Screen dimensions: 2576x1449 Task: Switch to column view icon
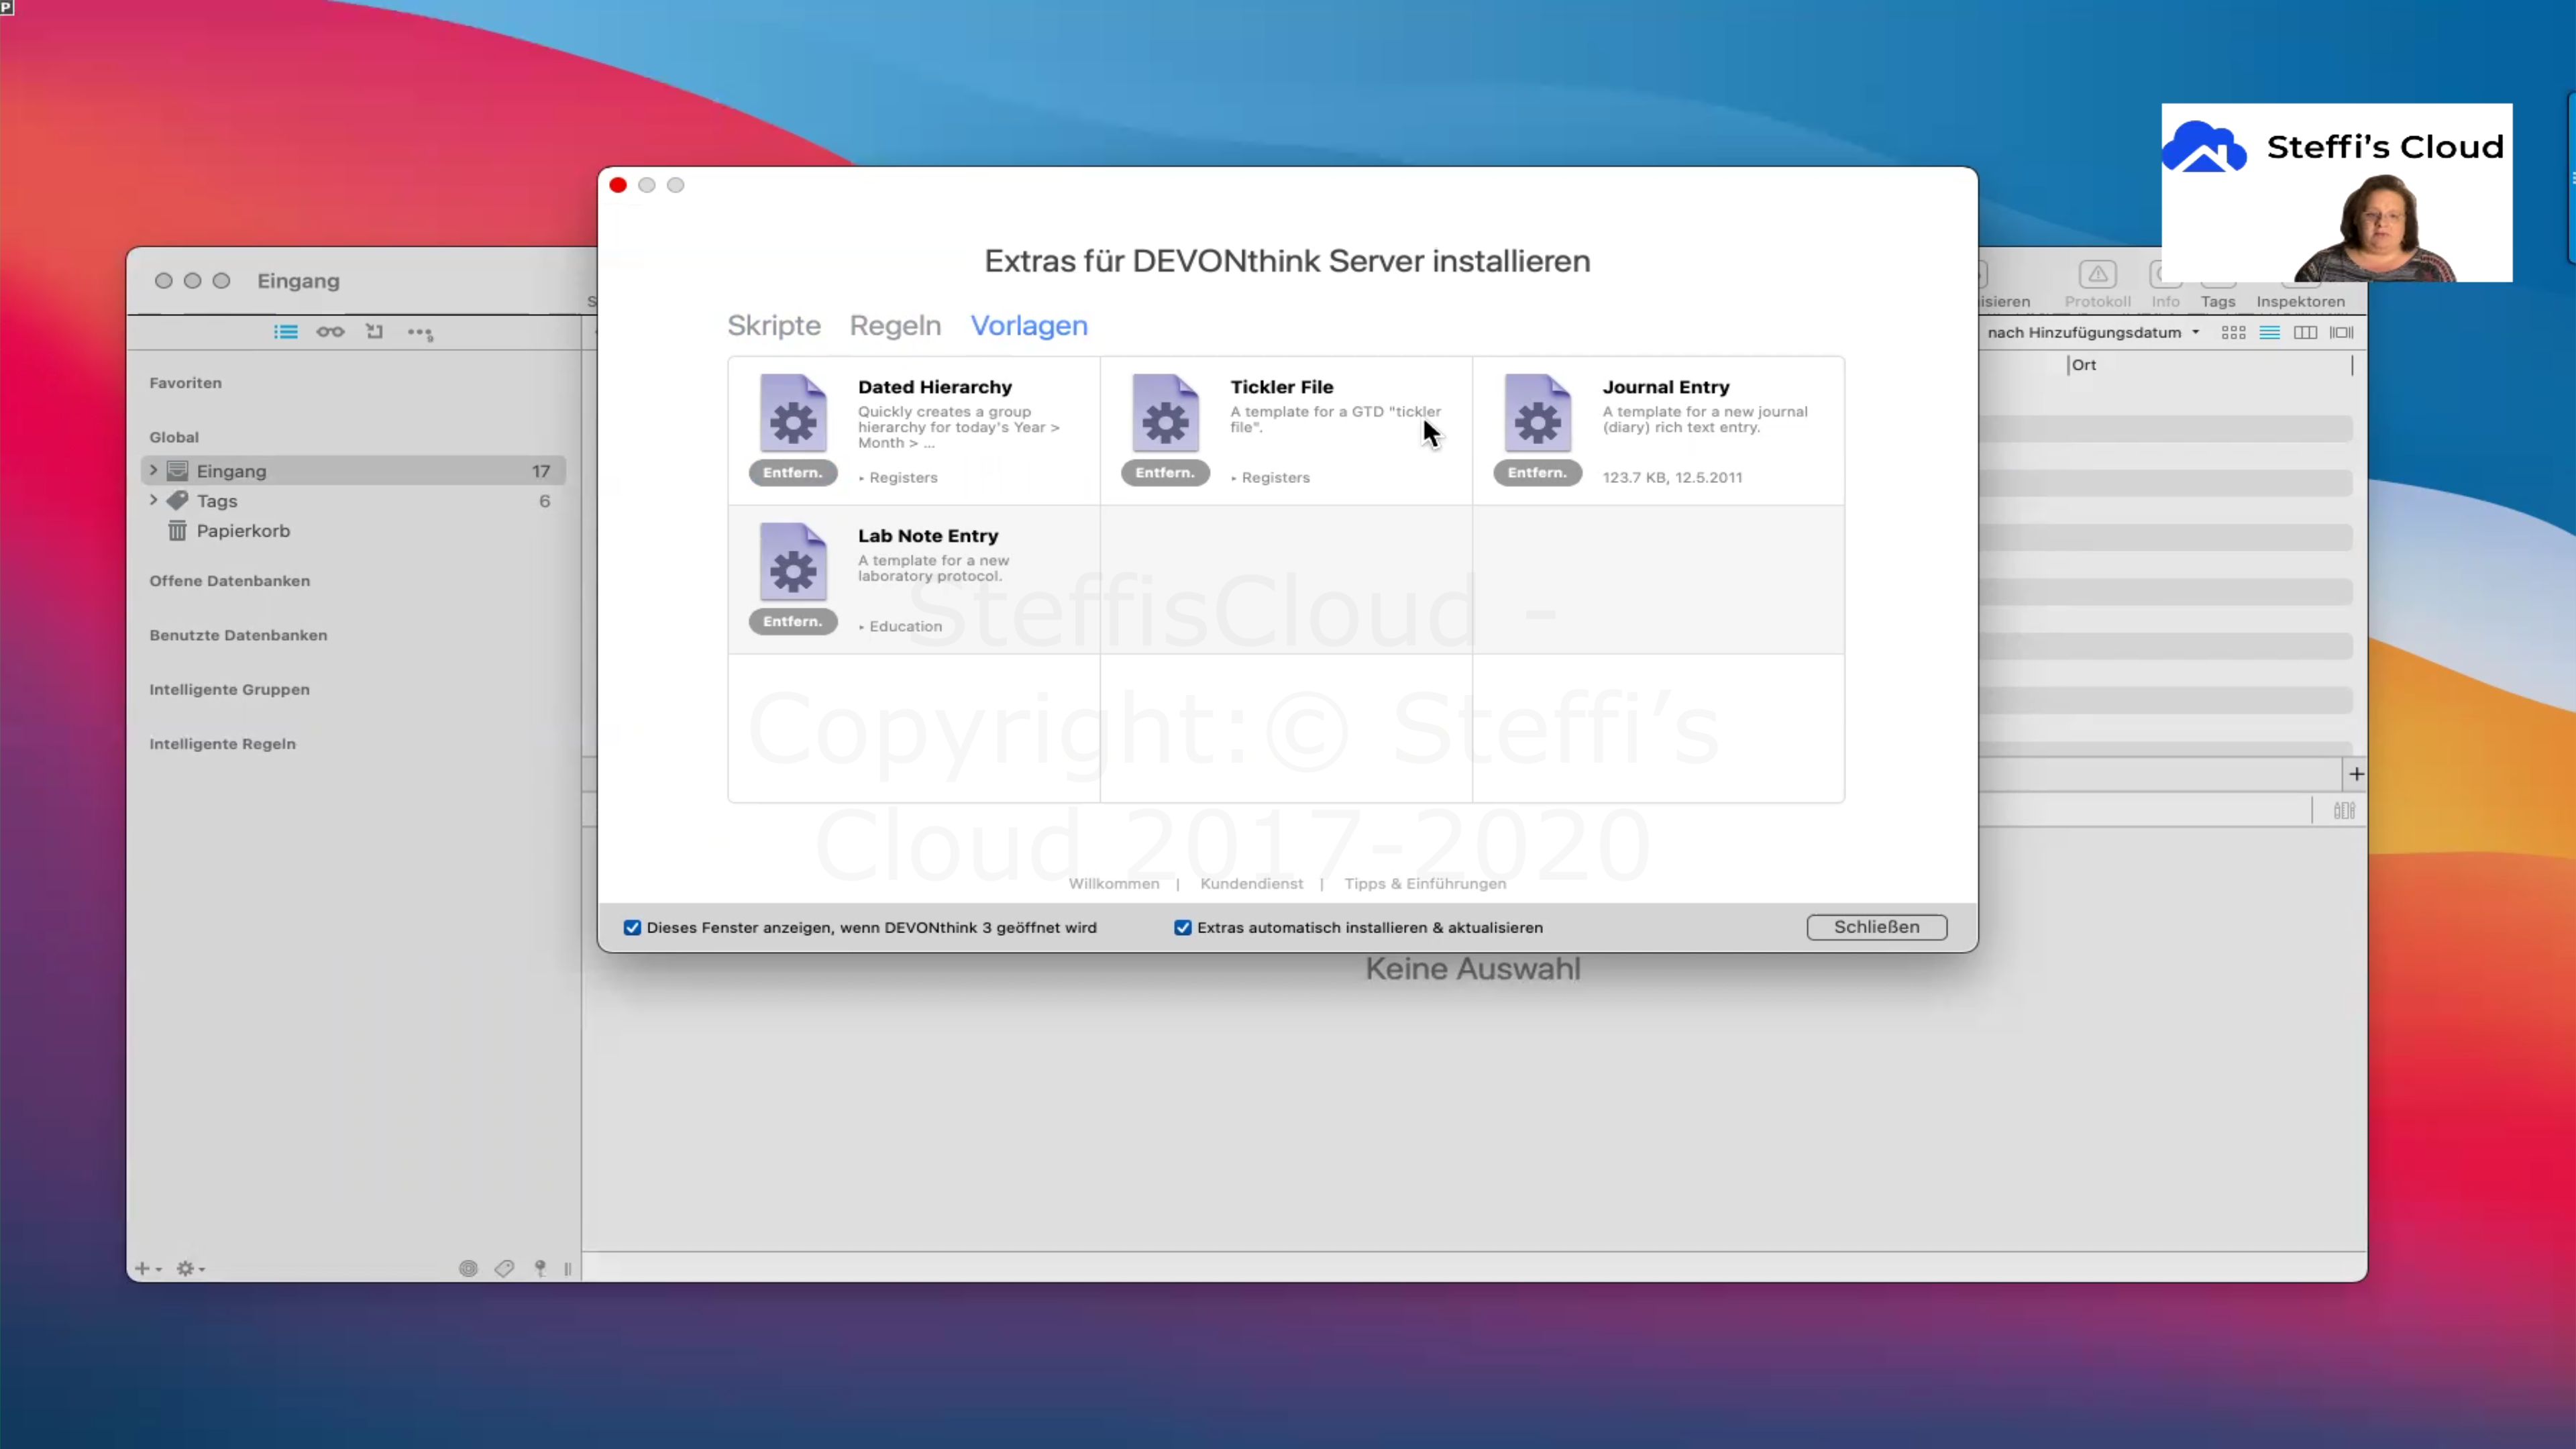click(x=2305, y=333)
